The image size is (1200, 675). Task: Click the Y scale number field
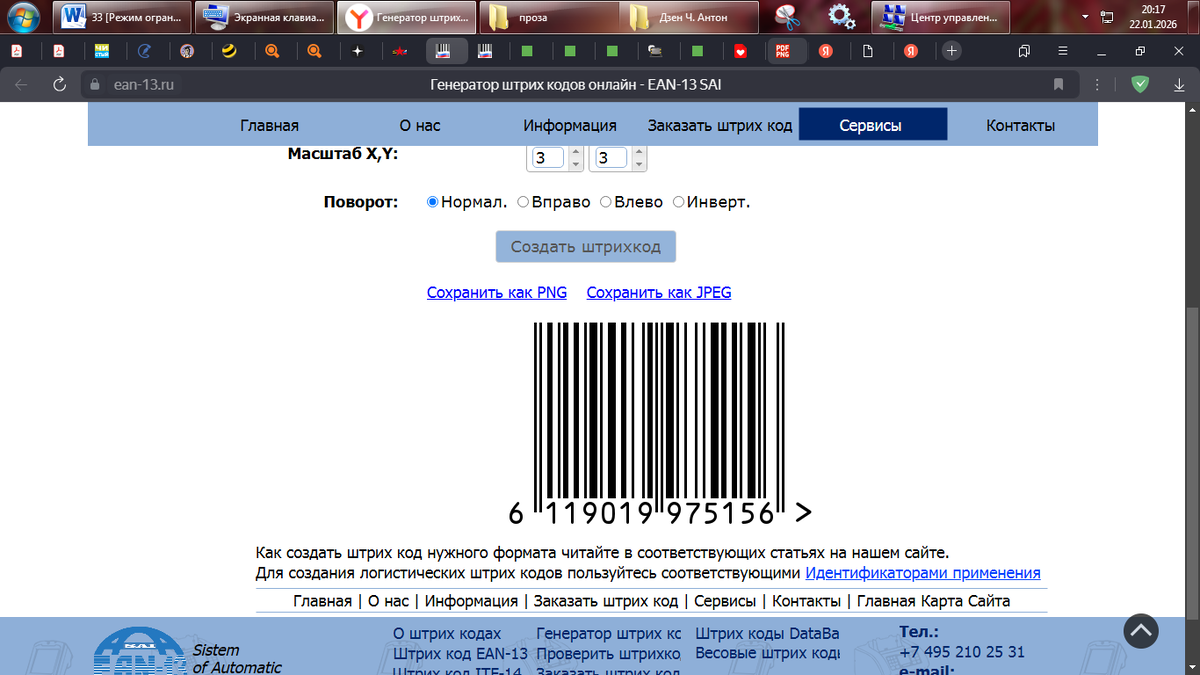[x=611, y=158]
